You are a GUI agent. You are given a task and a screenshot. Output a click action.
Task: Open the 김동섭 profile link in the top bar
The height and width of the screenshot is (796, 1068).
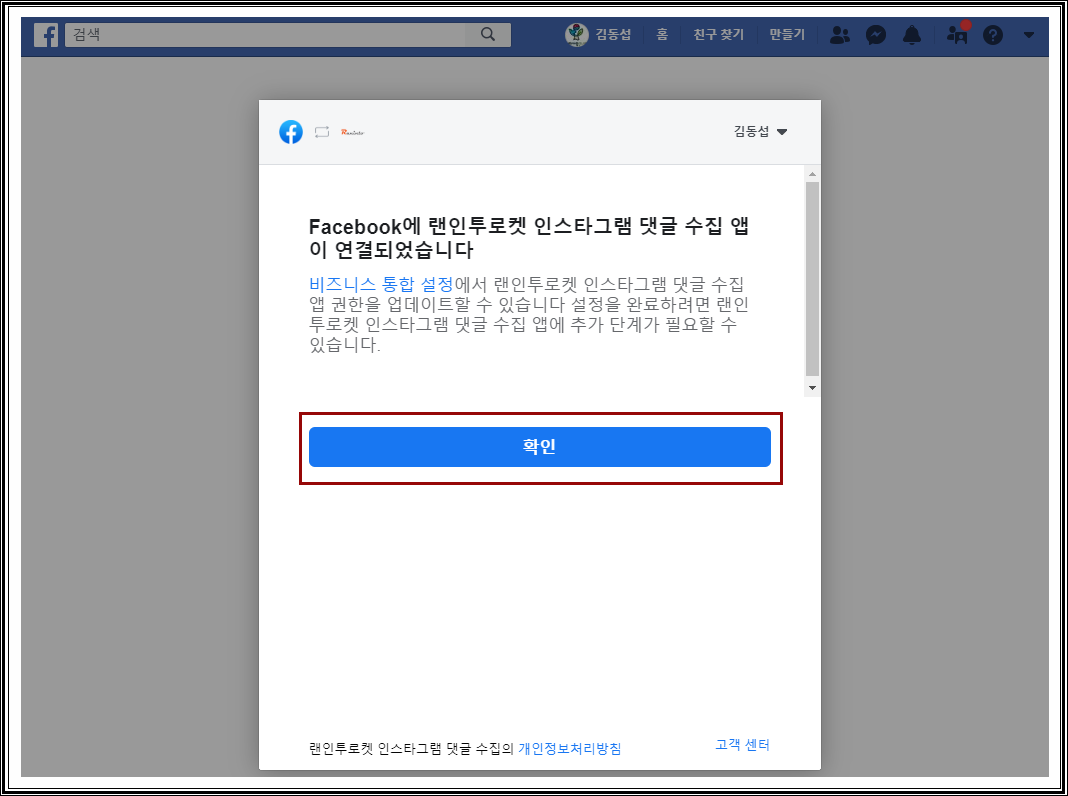[x=614, y=35]
